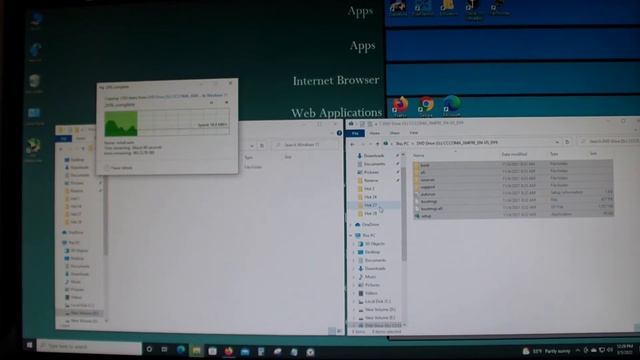Refresh the DVD Drive folder view

point(567,142)
